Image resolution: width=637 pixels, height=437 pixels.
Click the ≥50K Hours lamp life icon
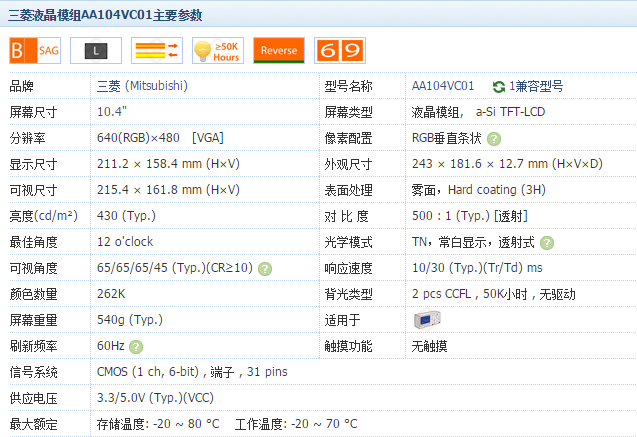pyautogui.click(x=218, y=50)
